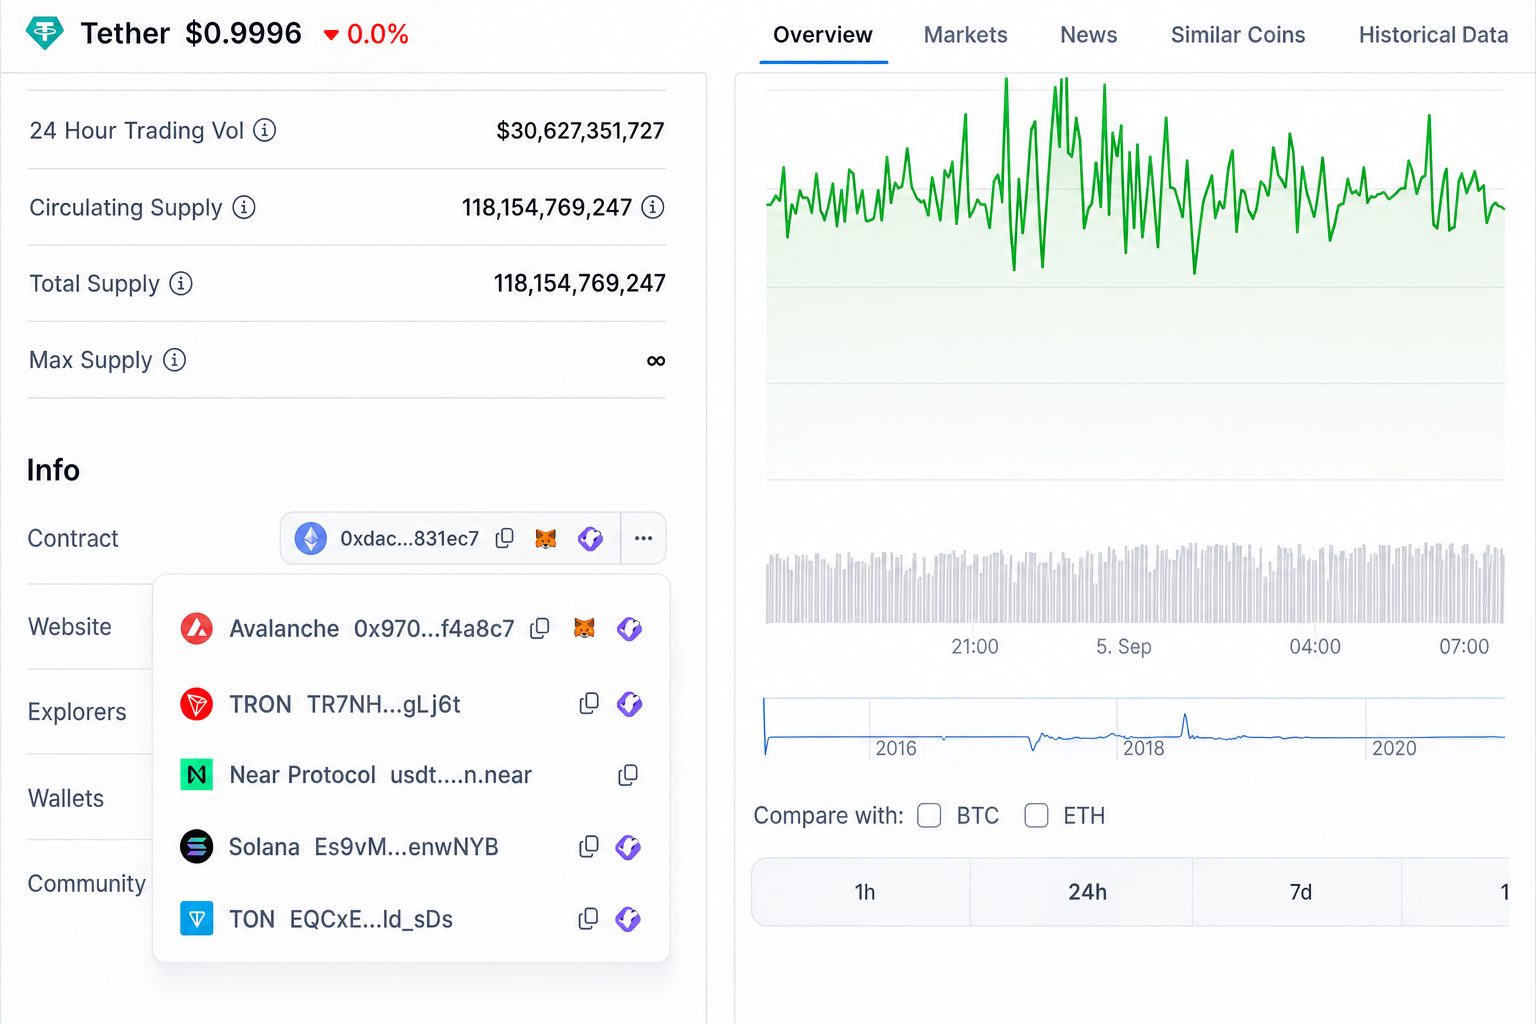Copy TRON contract address
This screenshot has width=1536, height=1024.
click(x=589, y=704)
